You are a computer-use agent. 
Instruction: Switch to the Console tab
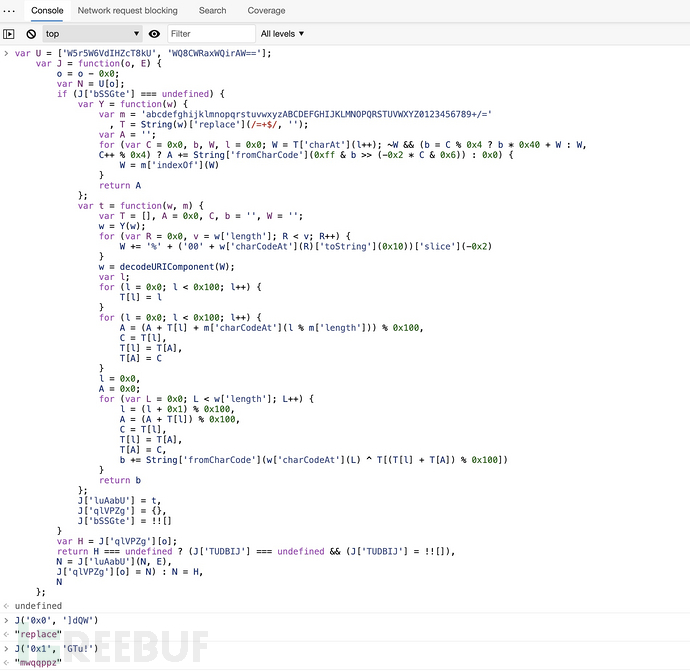pyautogui.click(x=47, y=10)
